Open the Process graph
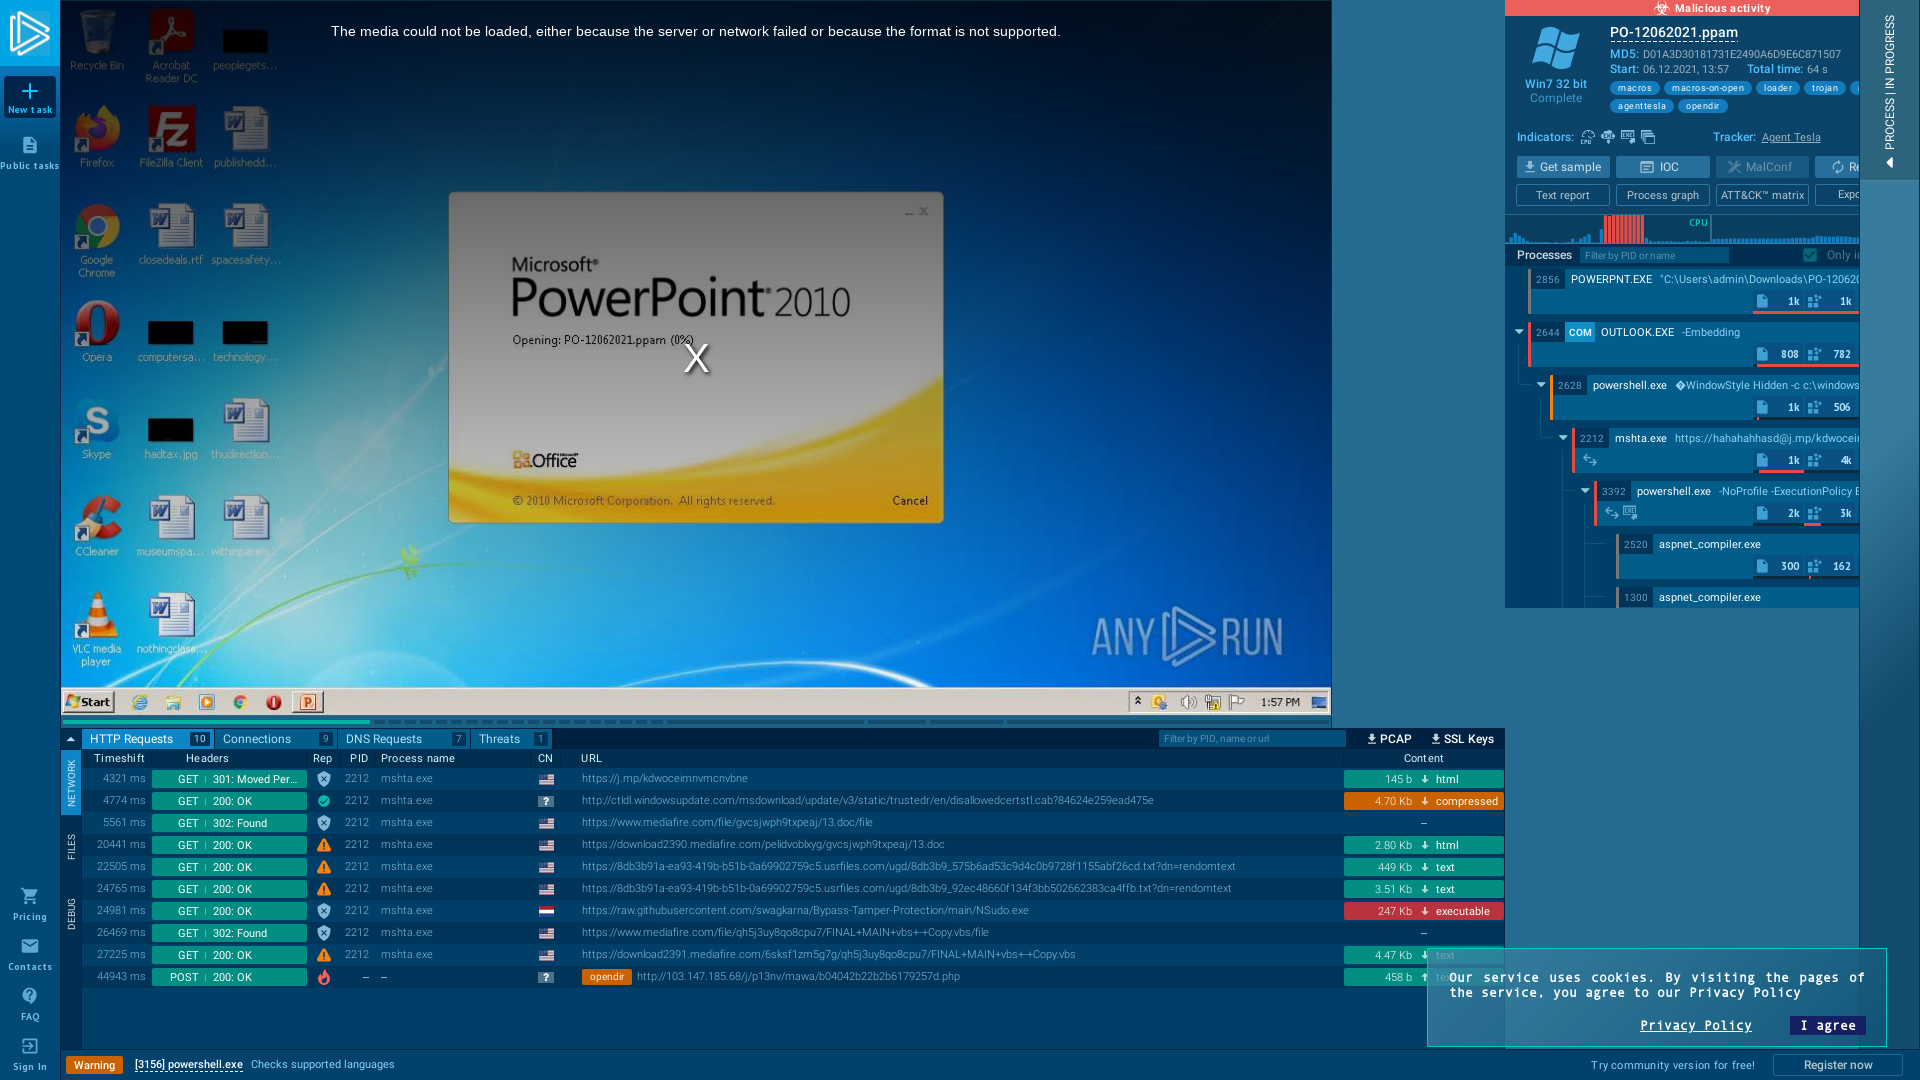Image resolution: width=1920 pixels, height=1080 pixels. [x=1662, y=195]
